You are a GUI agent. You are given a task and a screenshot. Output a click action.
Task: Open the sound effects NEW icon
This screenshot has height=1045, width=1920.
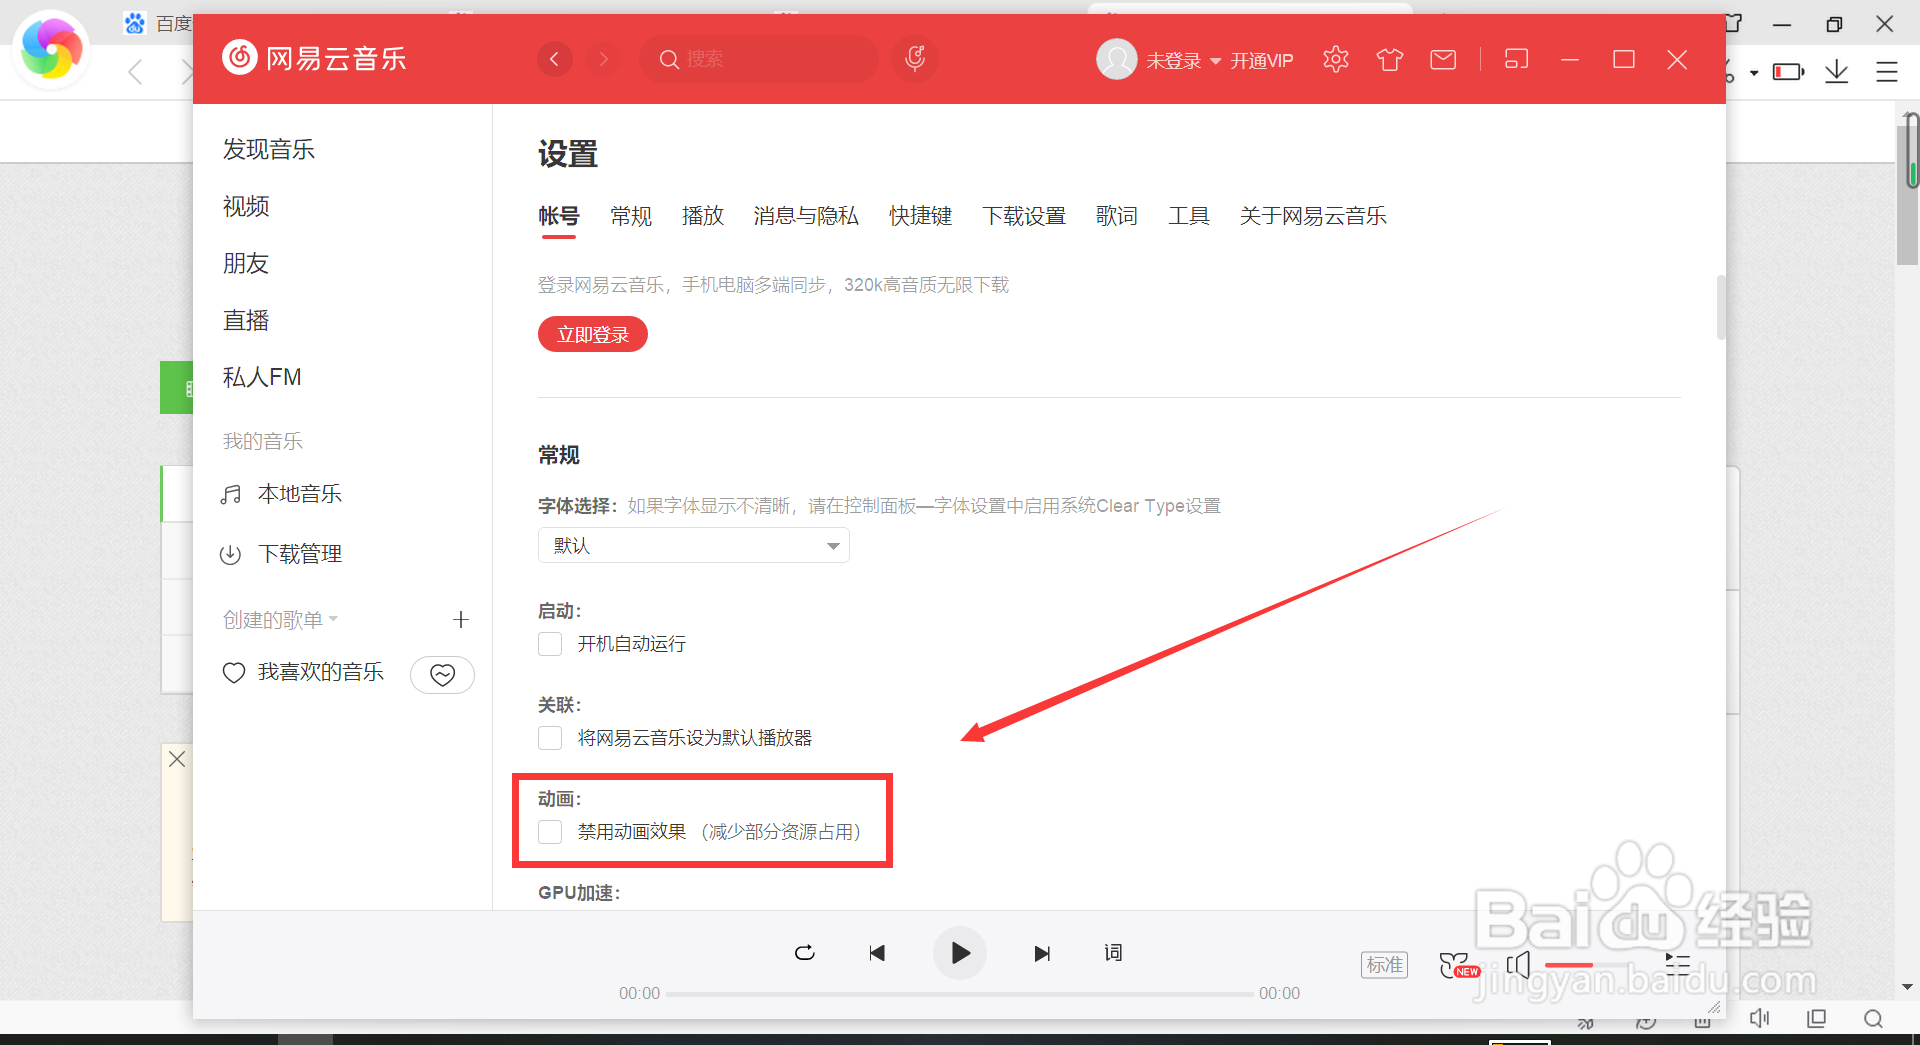(1459, 965)
